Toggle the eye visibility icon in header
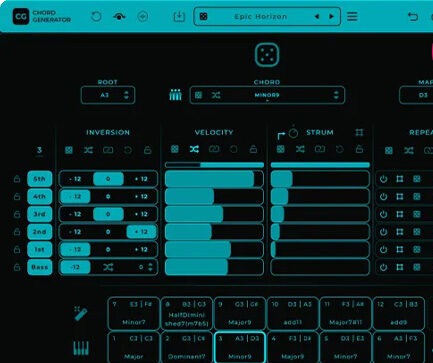This screenshot has height=363, width=433. tap(119, 17)
